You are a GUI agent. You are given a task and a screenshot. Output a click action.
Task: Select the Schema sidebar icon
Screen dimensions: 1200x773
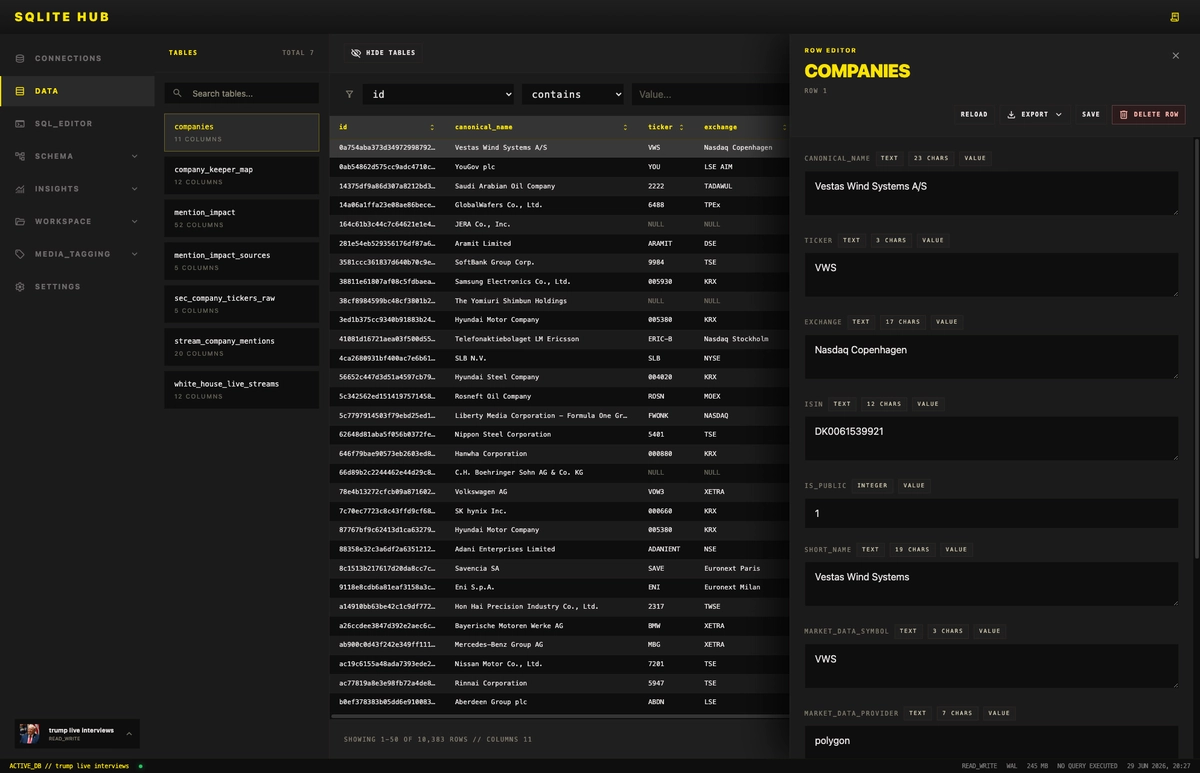tap(20, 156)
